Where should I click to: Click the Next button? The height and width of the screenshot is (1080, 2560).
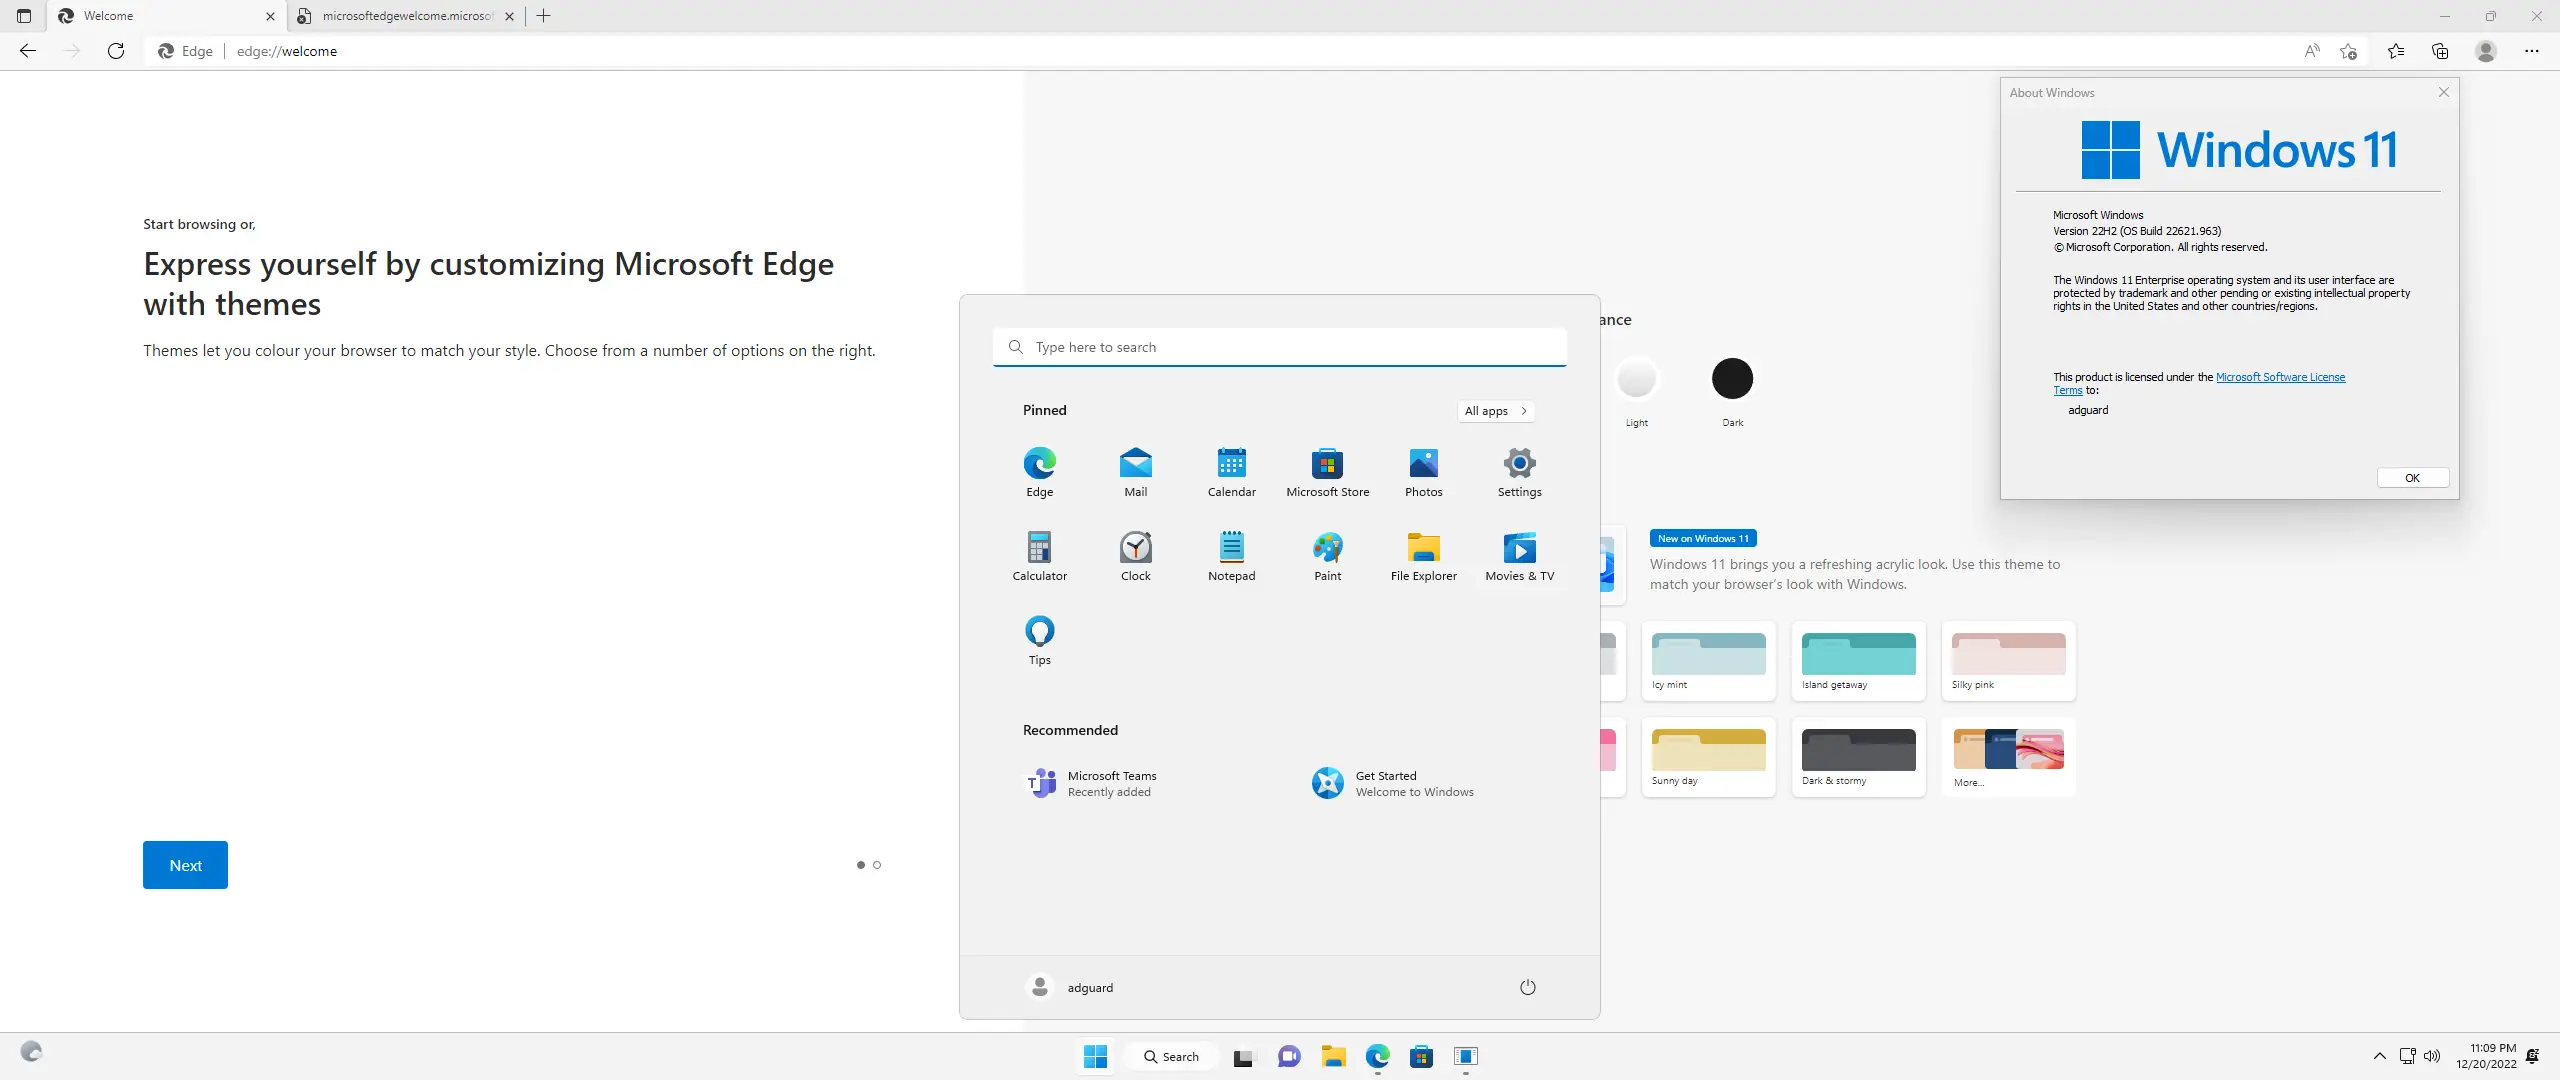[x=185, y=865]
